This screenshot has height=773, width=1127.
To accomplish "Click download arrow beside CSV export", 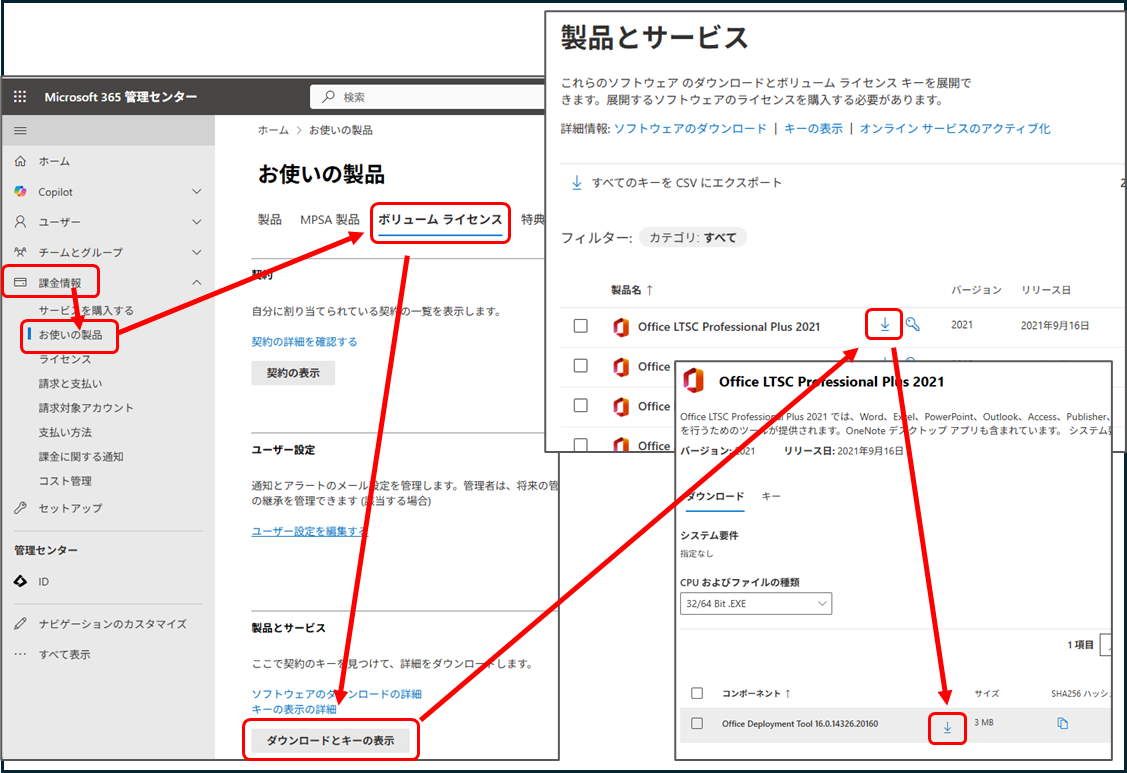I will tap(576, 183).
